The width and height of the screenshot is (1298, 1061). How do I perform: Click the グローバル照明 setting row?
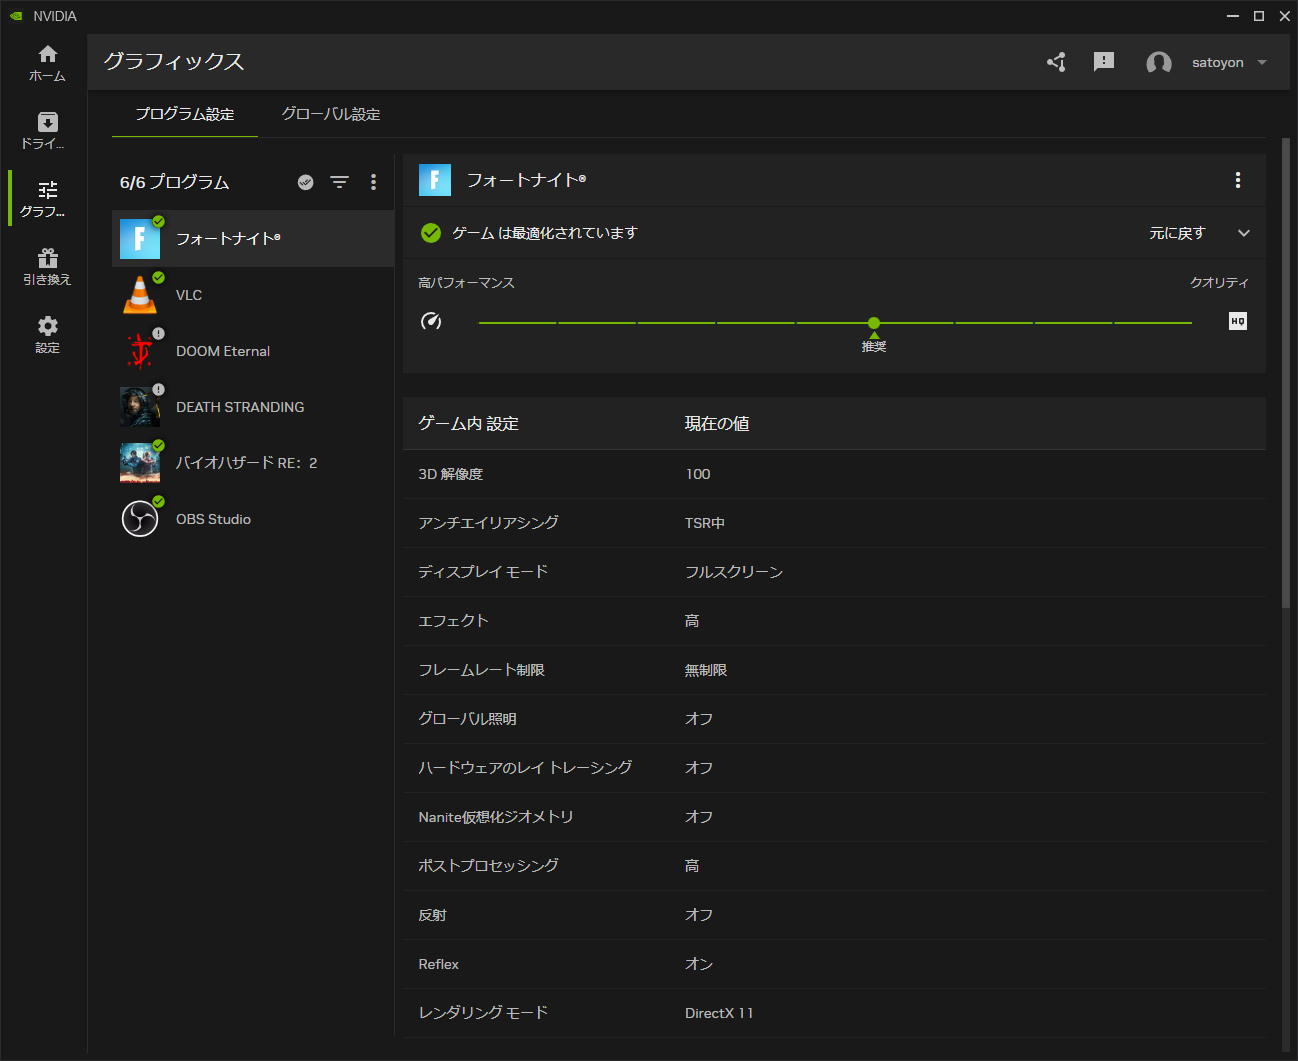[834, 719]
